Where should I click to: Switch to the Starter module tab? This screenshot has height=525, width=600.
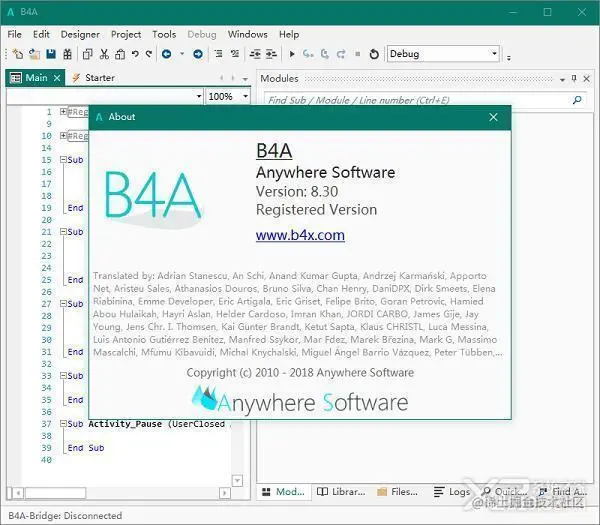[x=94, y=78]
